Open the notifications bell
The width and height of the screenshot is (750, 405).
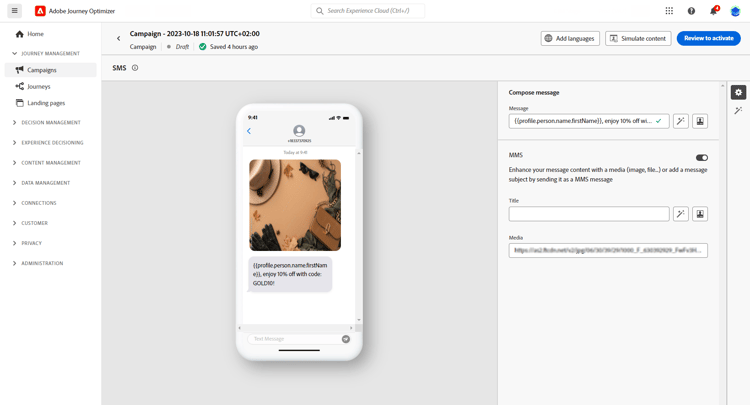click(x=713, y=11)
